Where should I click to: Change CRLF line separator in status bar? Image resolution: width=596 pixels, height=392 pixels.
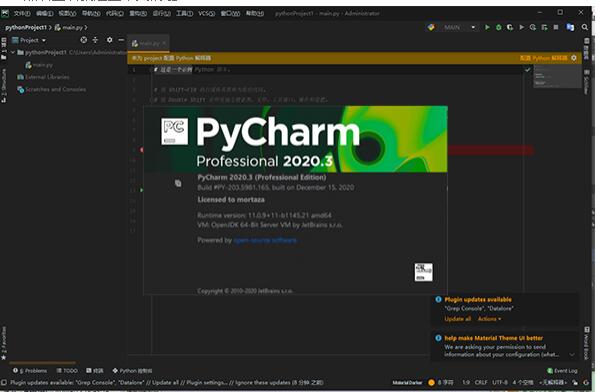tap(481, 382)
